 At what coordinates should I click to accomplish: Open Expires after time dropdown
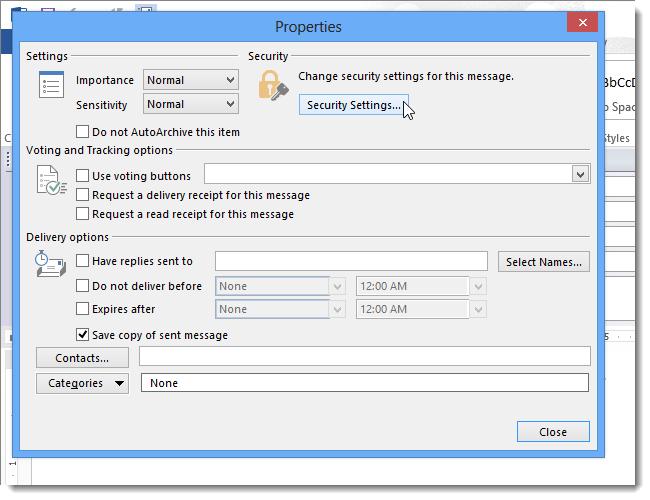coord(478,309)
